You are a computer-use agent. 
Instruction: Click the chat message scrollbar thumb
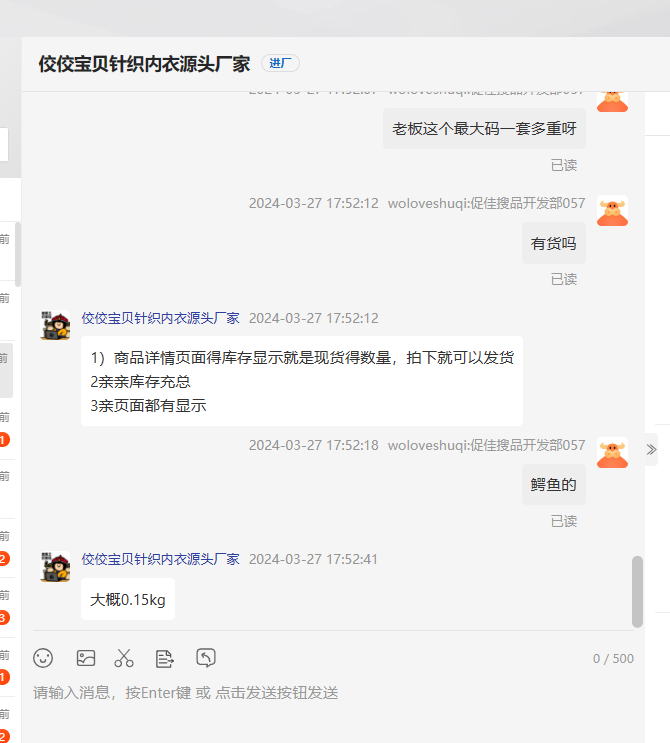click(637, 592)
